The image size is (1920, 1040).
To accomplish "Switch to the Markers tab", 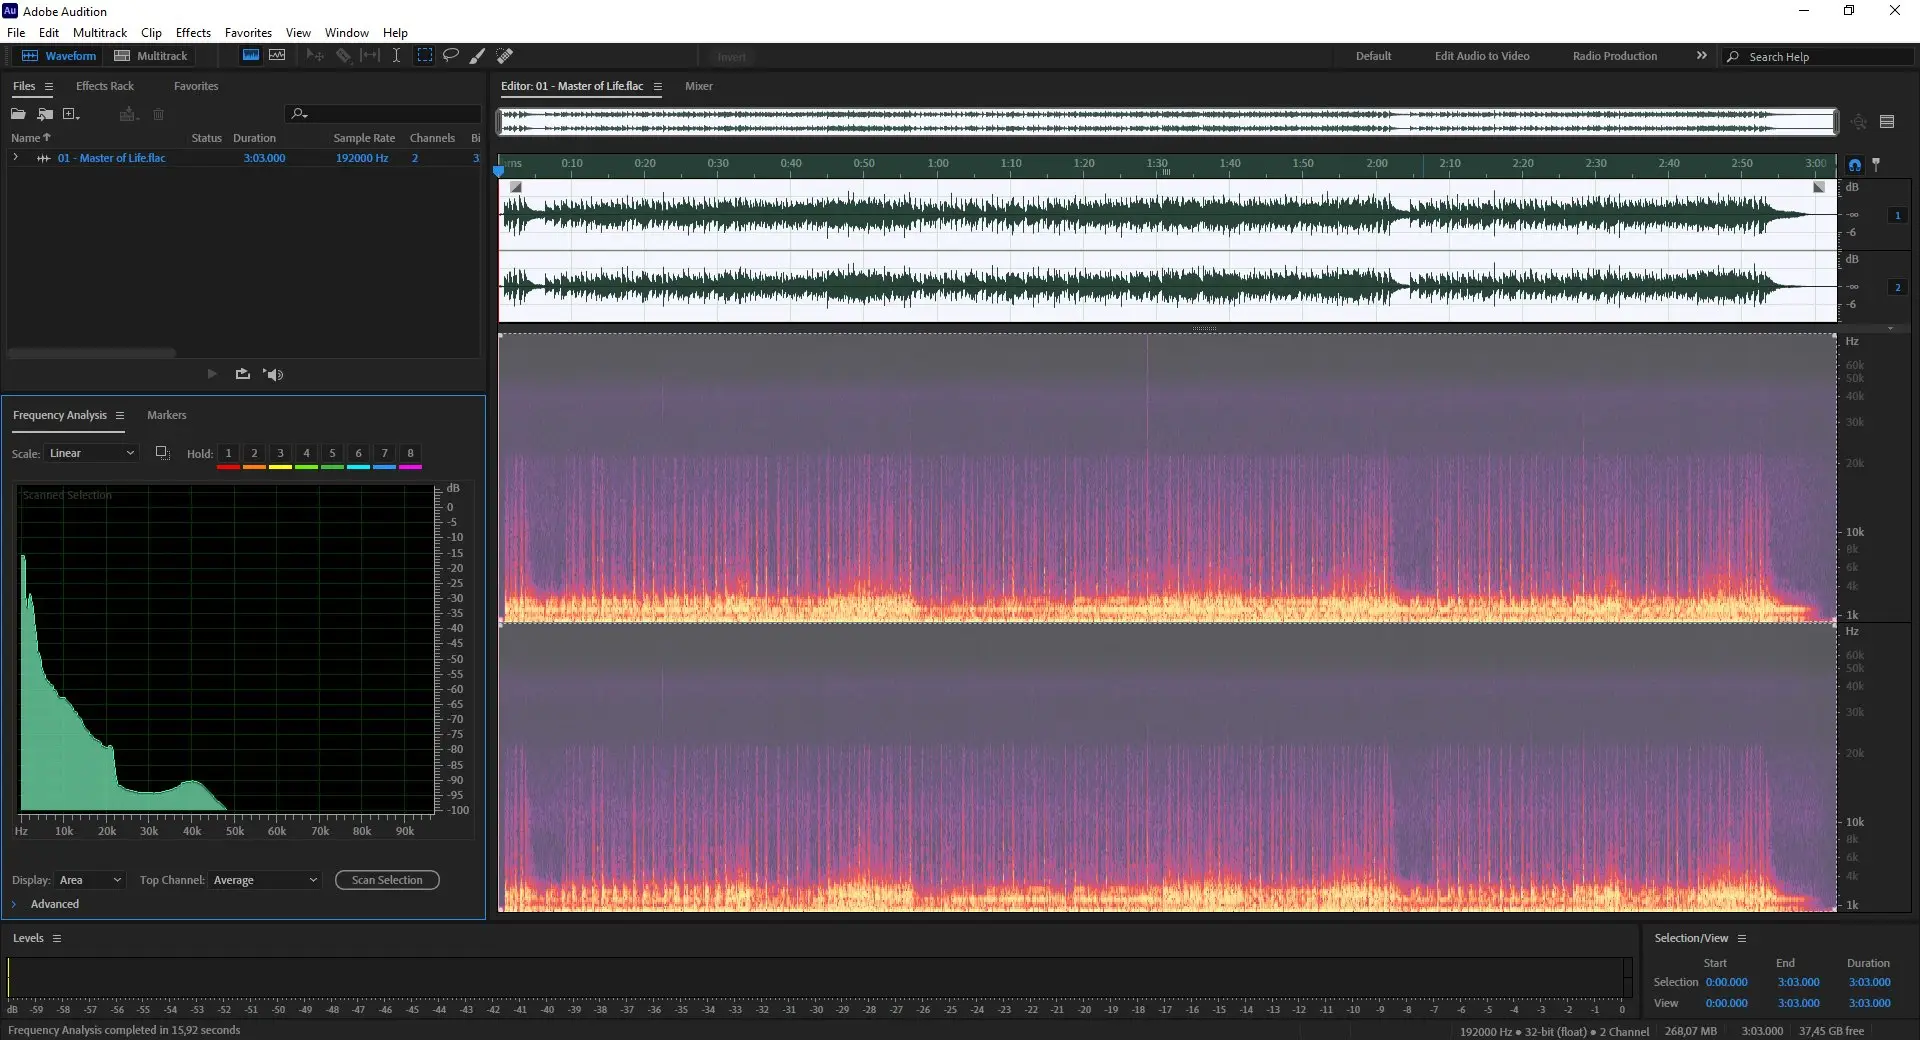I will pos(166,415).
